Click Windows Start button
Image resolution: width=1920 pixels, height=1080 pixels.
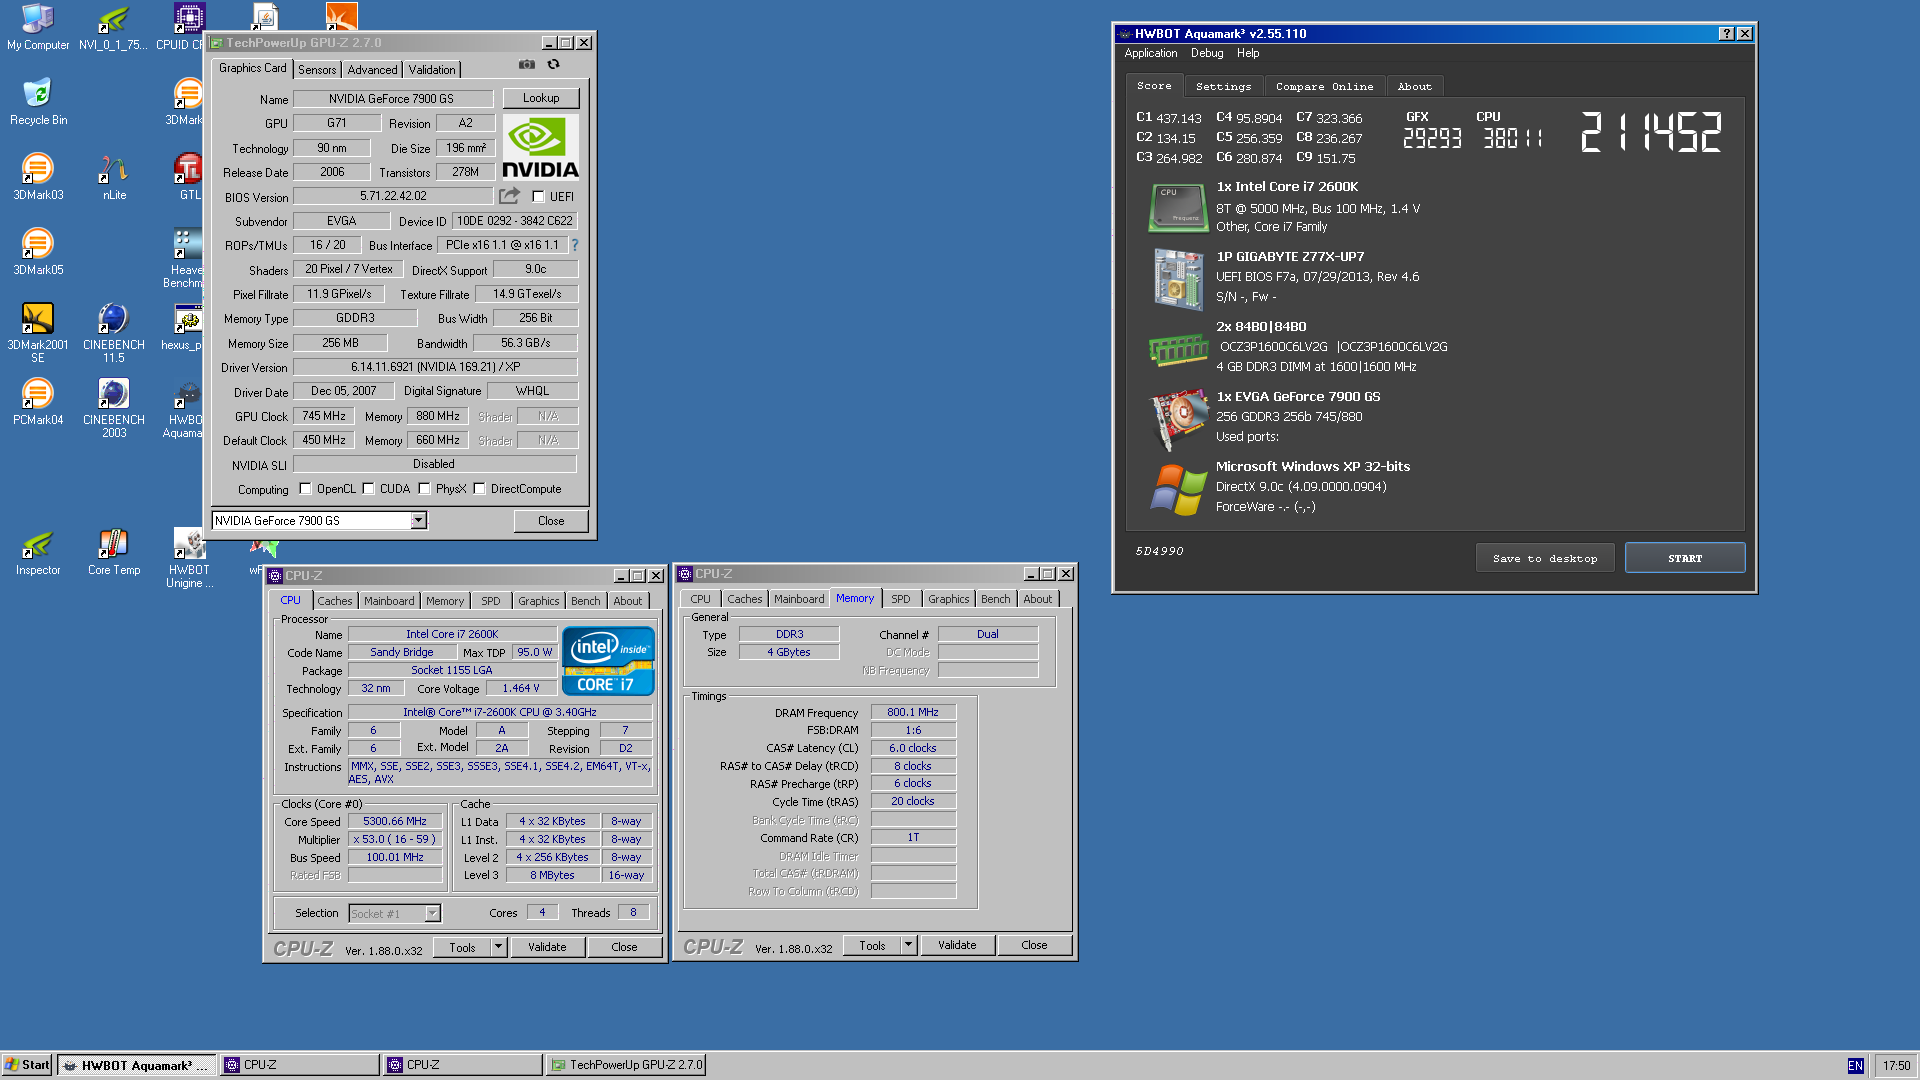[27, 1064]
